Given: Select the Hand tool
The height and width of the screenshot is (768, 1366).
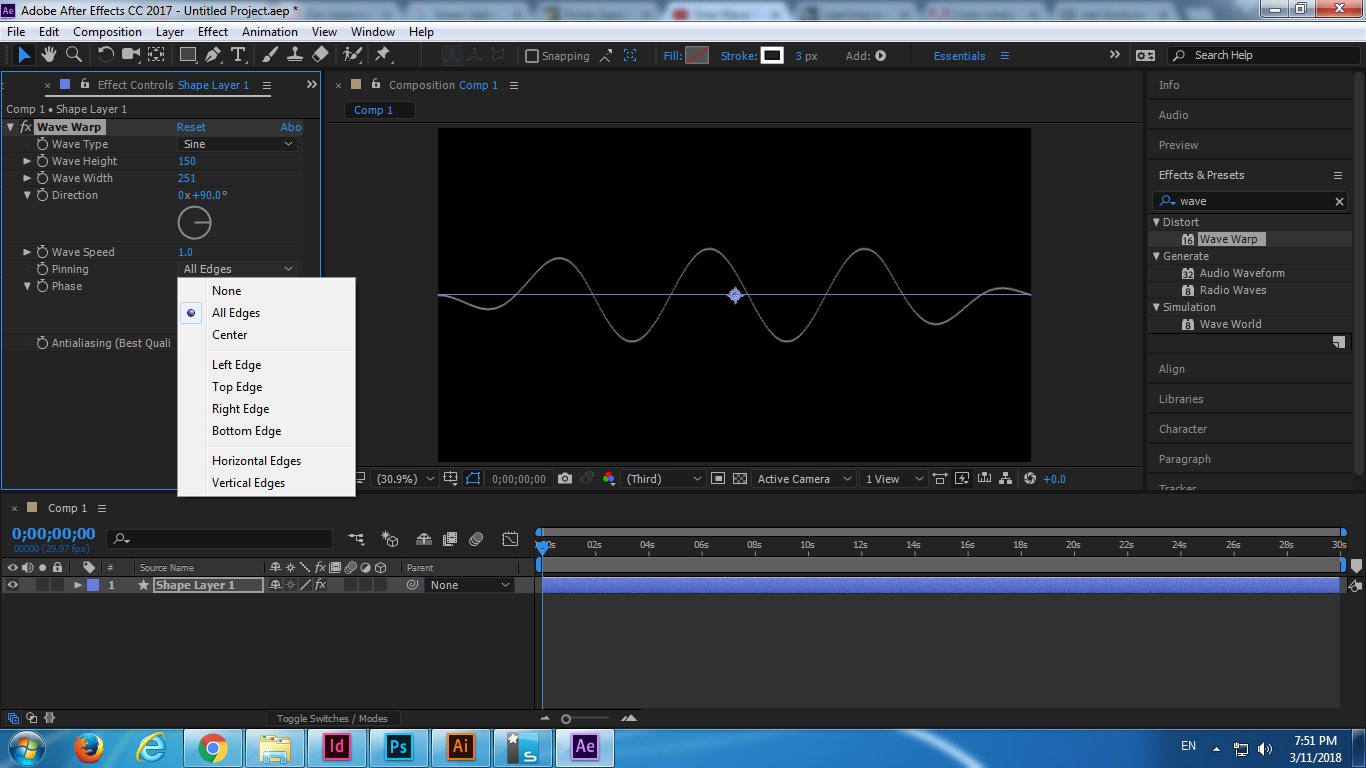Looking at the screenshot, I should 48,55.
